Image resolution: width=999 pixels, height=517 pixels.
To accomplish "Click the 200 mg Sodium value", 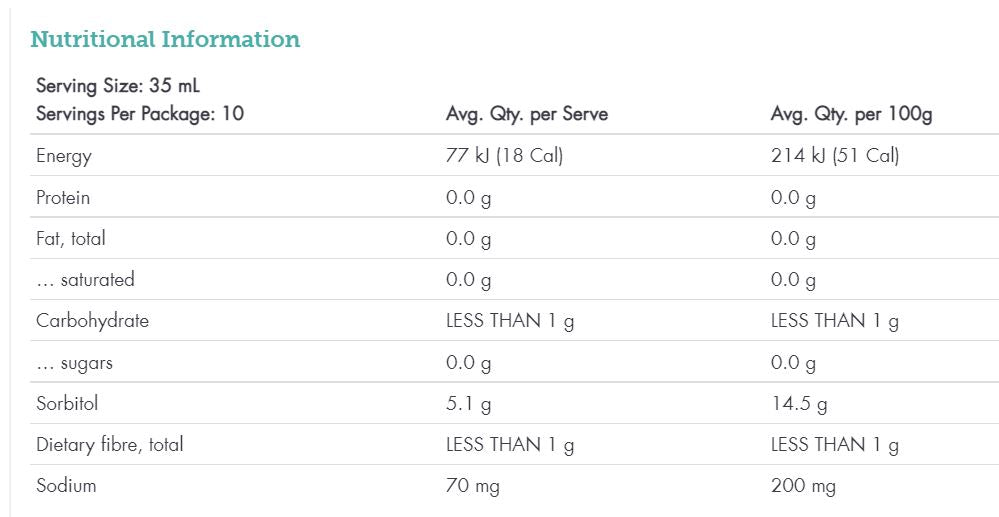I will coord(803,487).
